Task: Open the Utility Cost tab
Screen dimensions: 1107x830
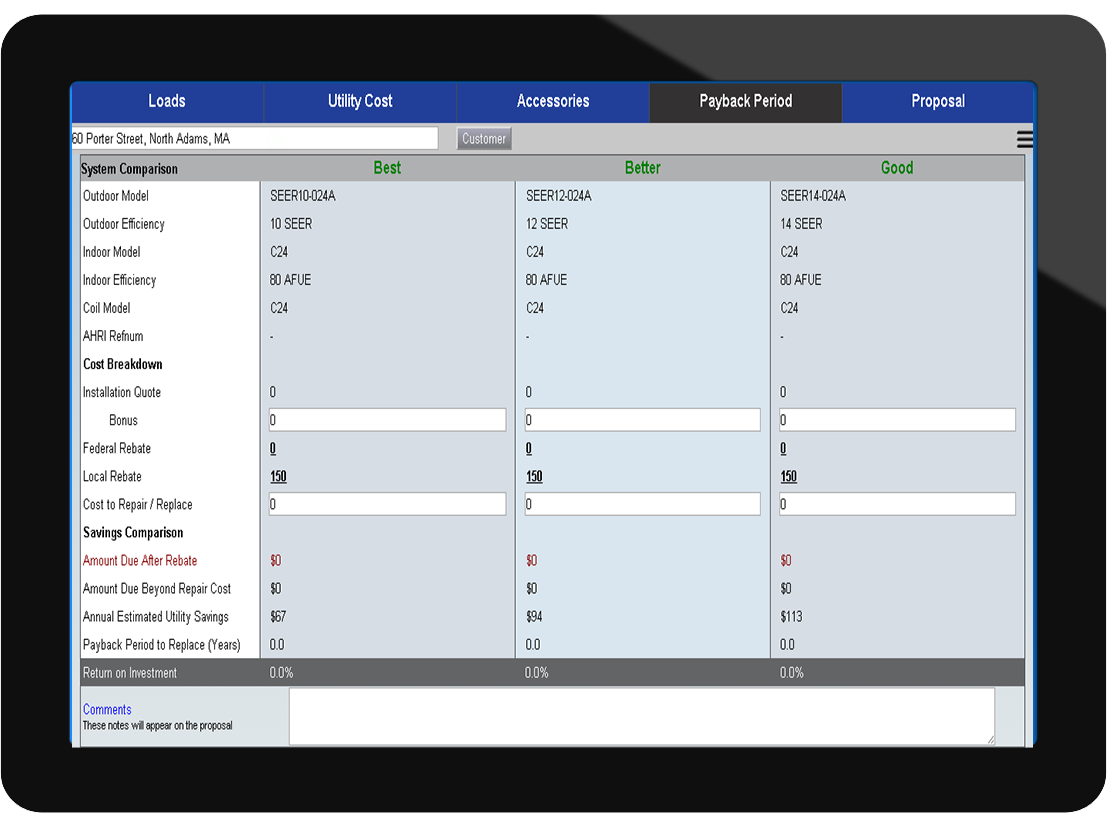Action: [x=360, y=101]
